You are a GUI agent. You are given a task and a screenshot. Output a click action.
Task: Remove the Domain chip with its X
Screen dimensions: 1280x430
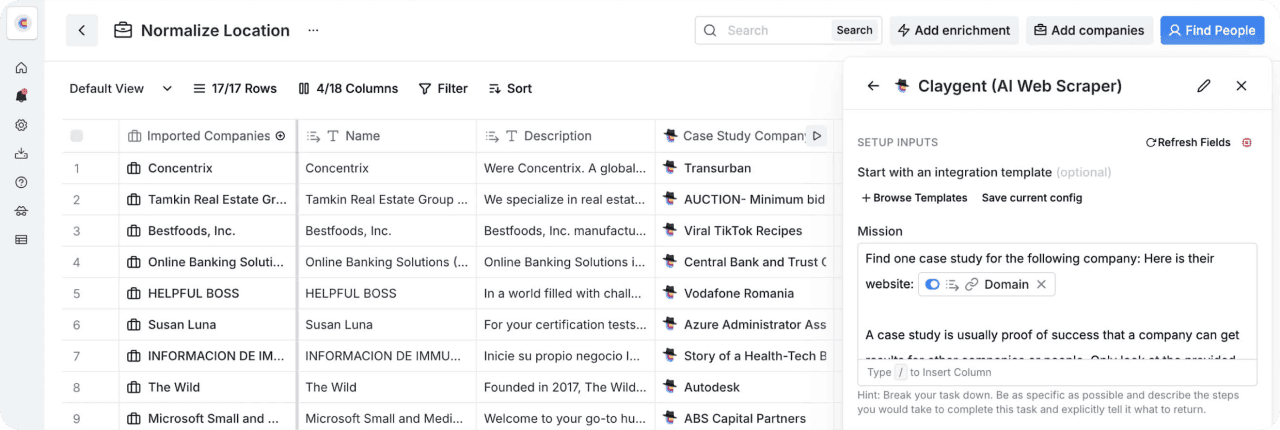pyautogui.click(x=1041, y=285)
